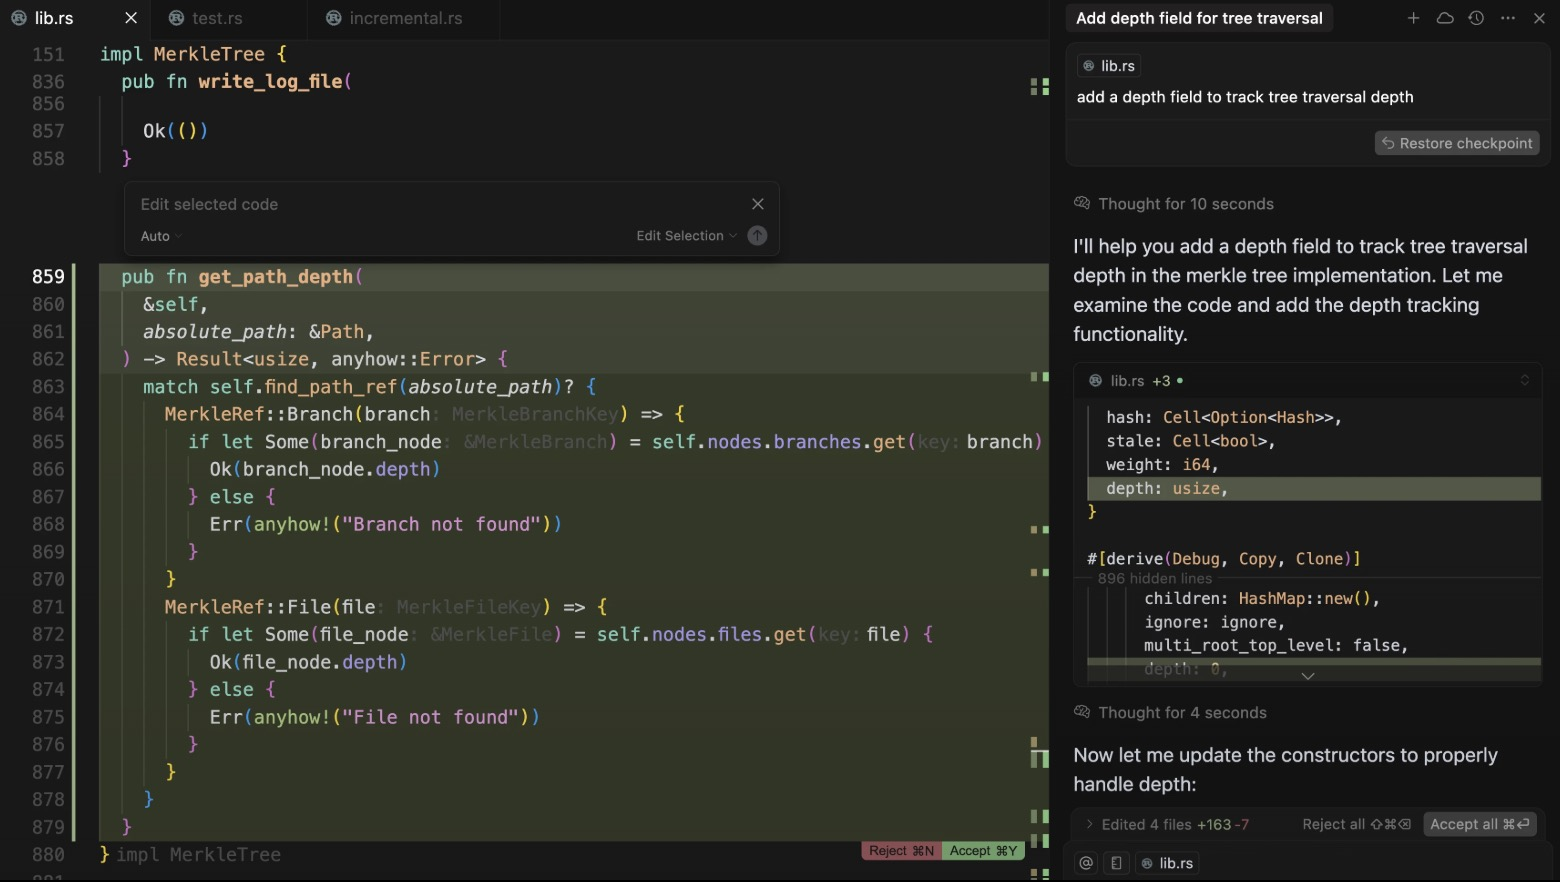Reject the inline diff with Reject ⌘N
Screen dimensions: 1560x882
point(901,851)
